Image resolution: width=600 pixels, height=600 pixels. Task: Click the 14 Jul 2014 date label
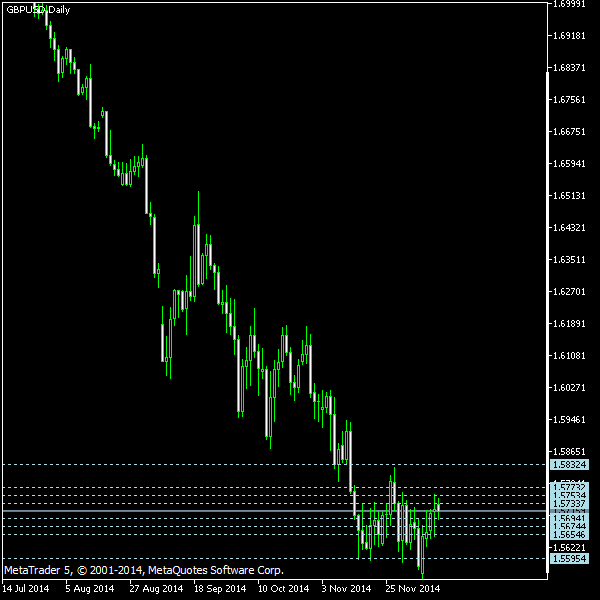26,589
